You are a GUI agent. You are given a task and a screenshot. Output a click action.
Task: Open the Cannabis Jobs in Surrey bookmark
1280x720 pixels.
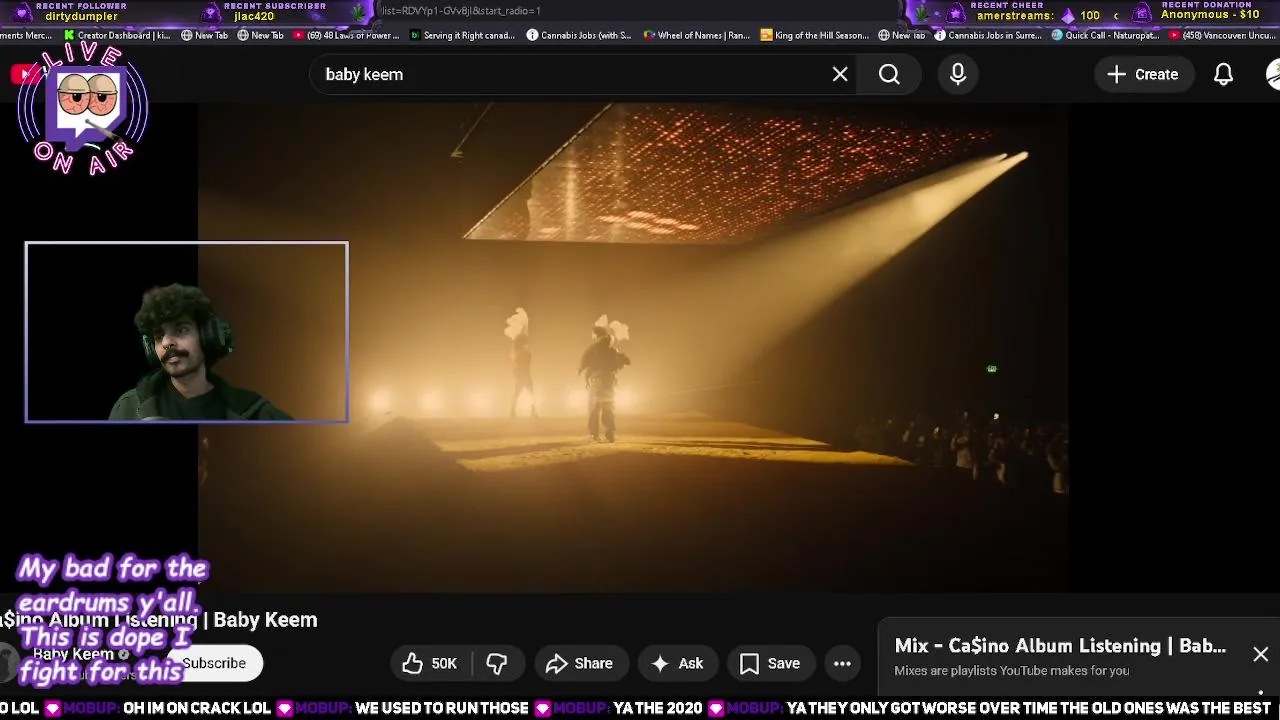988,35
